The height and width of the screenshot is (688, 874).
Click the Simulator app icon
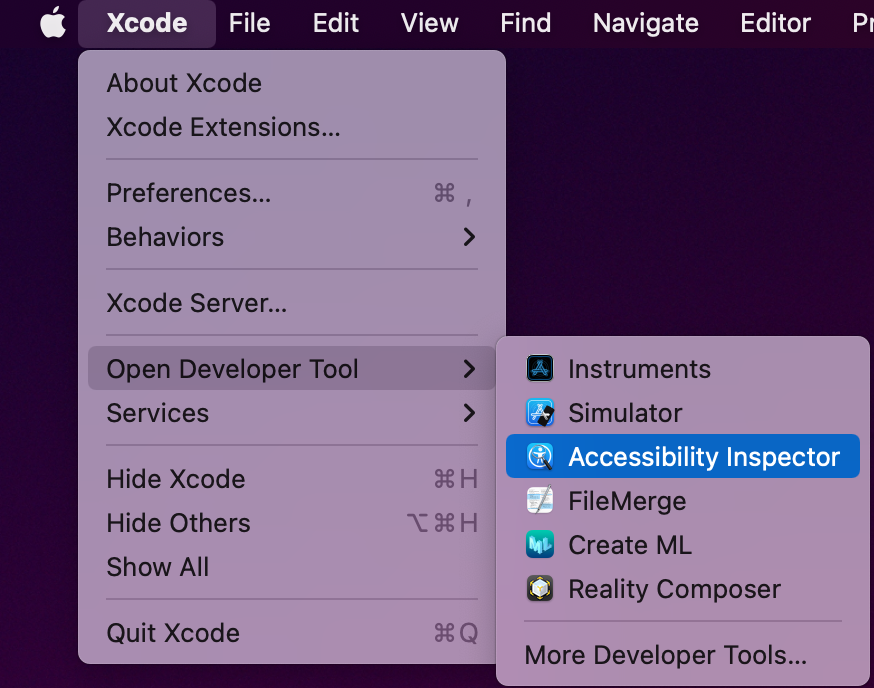click(540, 413)
